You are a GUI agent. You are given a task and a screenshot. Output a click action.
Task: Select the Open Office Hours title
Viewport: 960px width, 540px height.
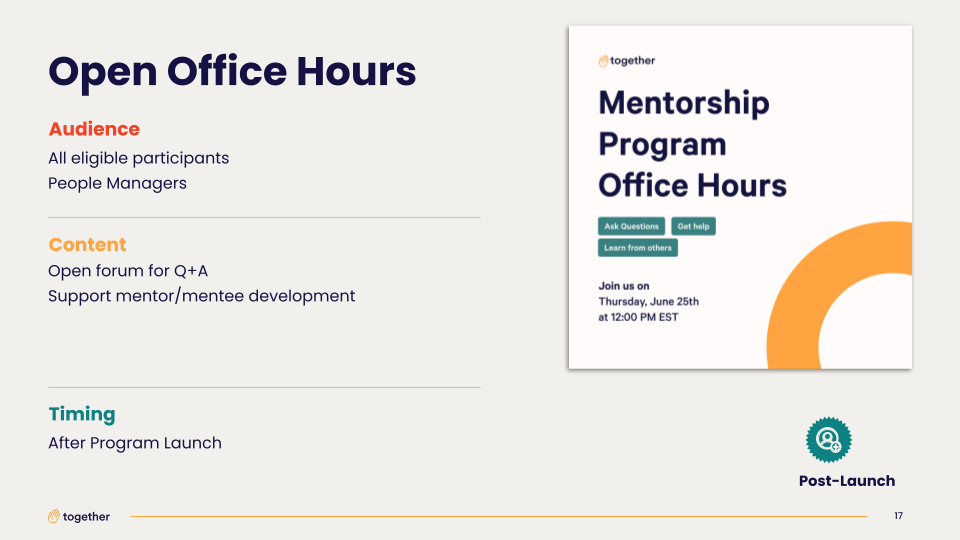[232, 72]
